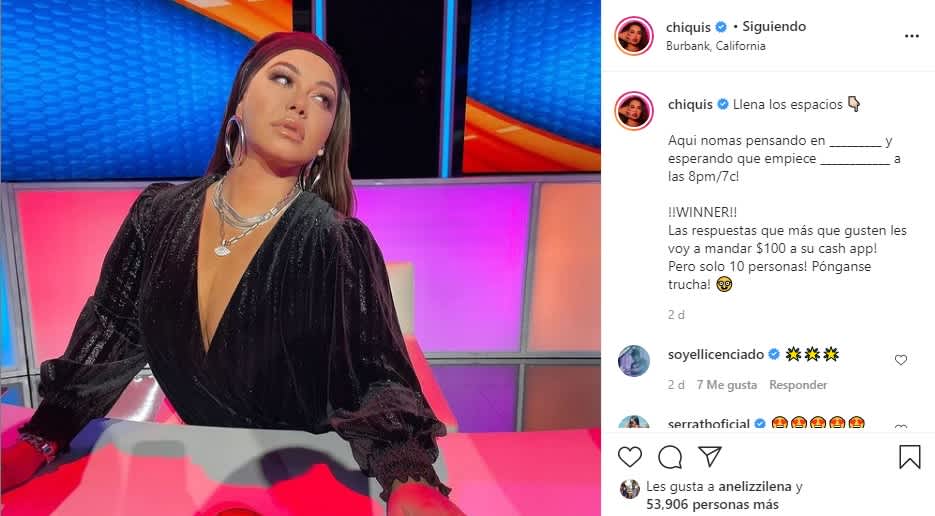Click the main post photo
The height and width of the screenshot is (516, 935).
point(301,258)
